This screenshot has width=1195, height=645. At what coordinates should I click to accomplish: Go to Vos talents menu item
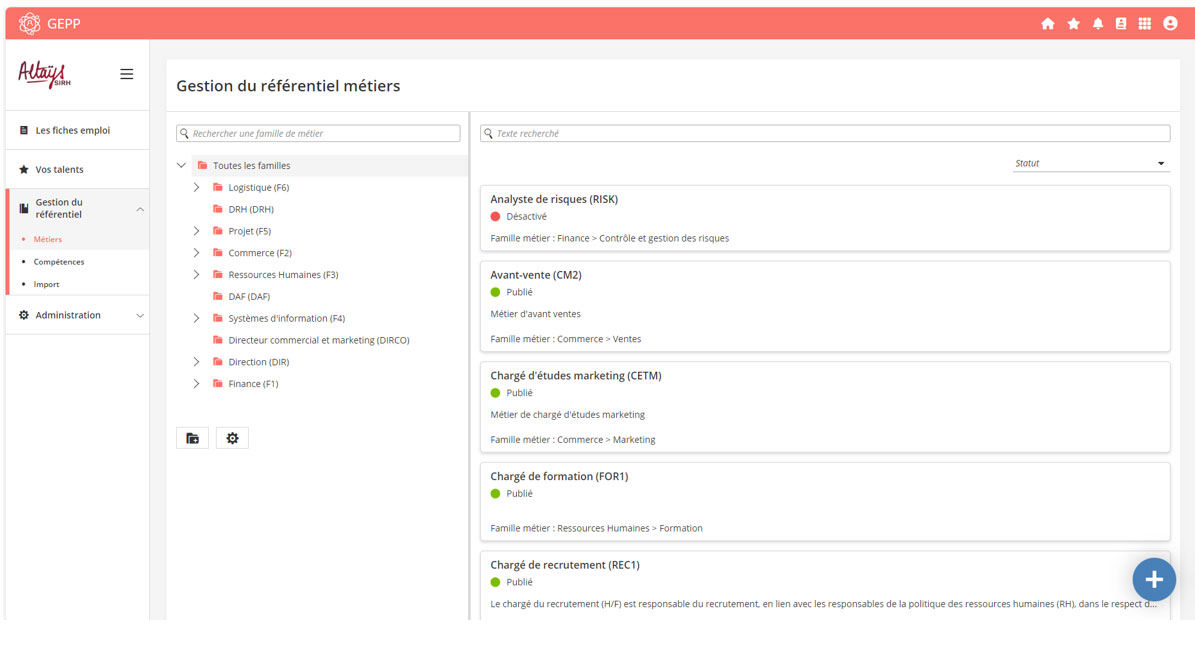[x=59, y=170]
